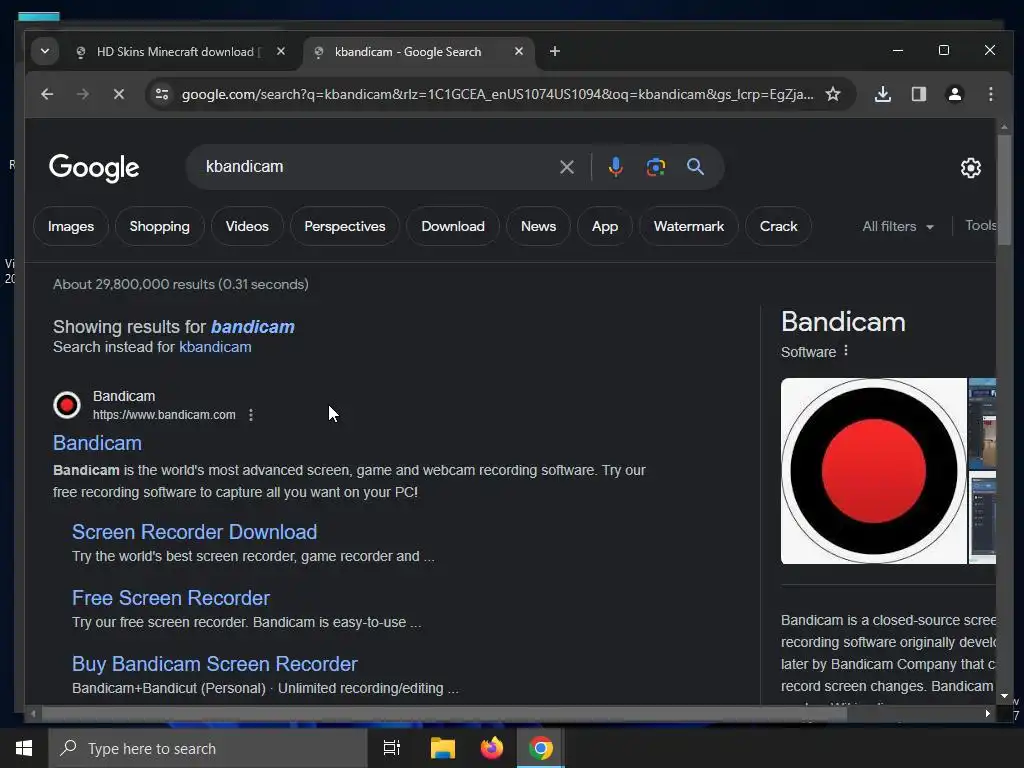
Task: Open site information icon in address bar
Action: (162, 94)
